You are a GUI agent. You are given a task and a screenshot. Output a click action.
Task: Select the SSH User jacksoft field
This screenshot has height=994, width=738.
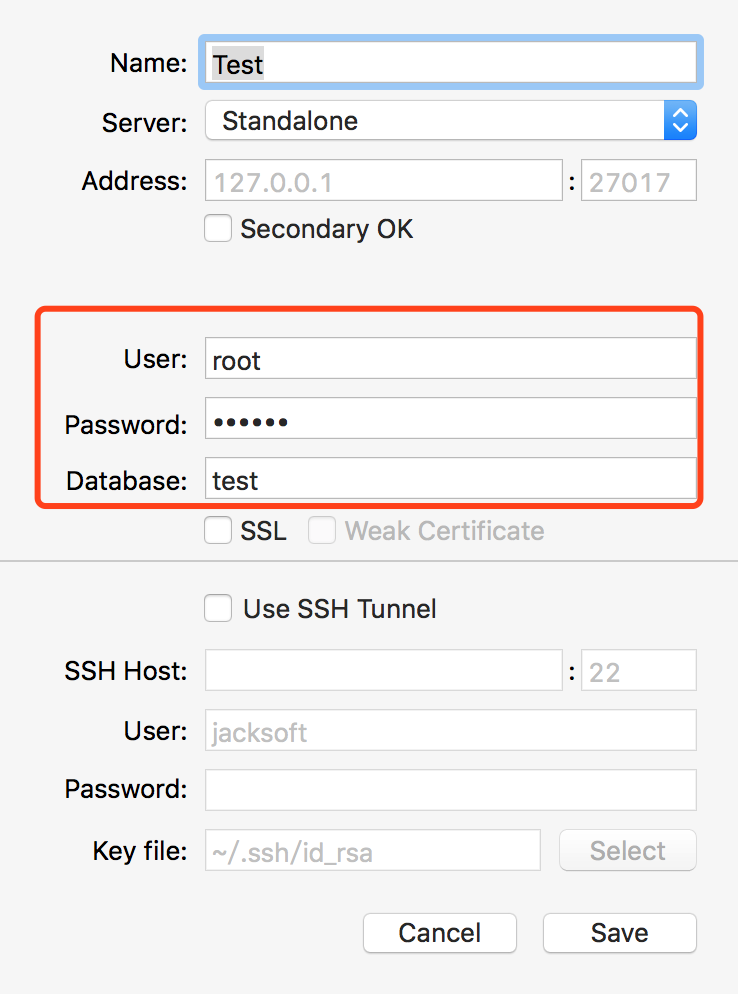(450, 731)
